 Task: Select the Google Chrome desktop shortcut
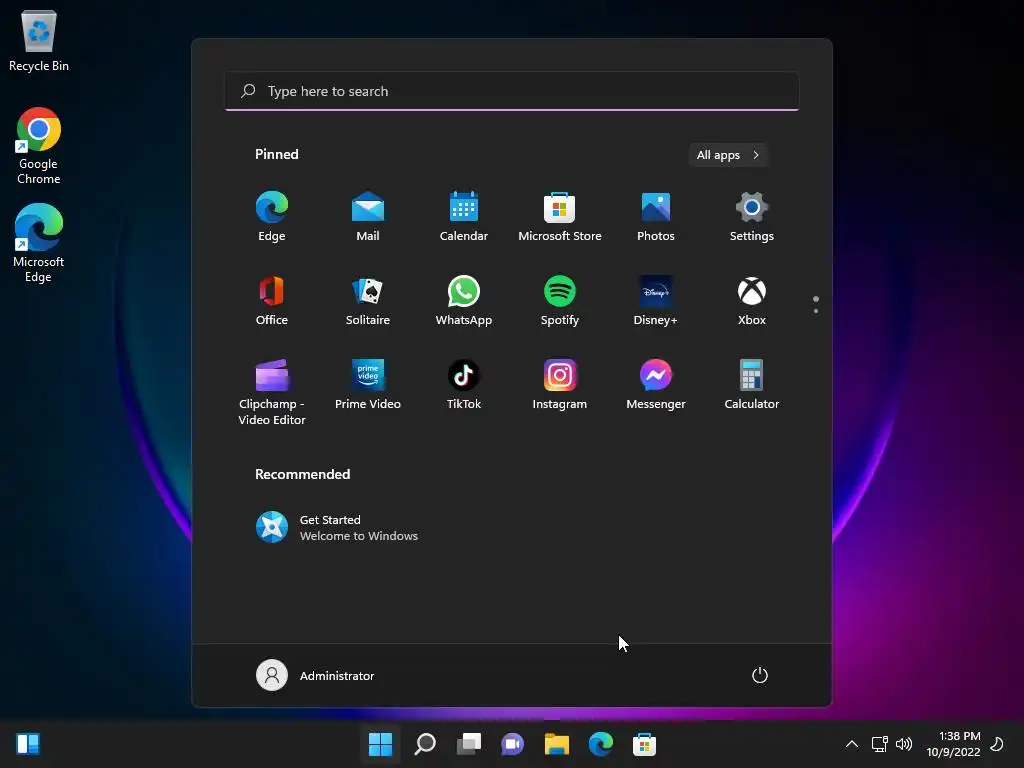pos(39,146)
